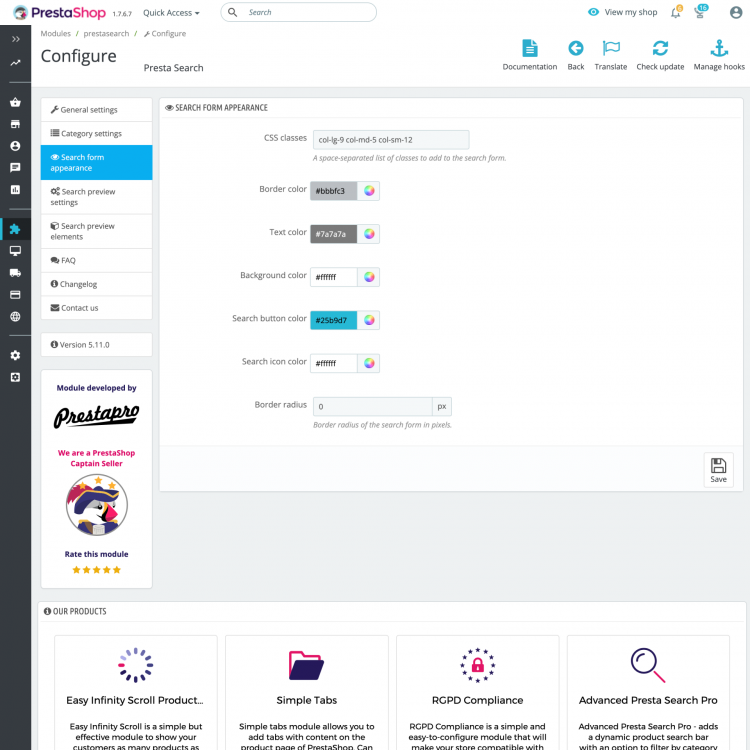Click the Translate flag icon
The image size is (750, 750).
click(611, 48)
